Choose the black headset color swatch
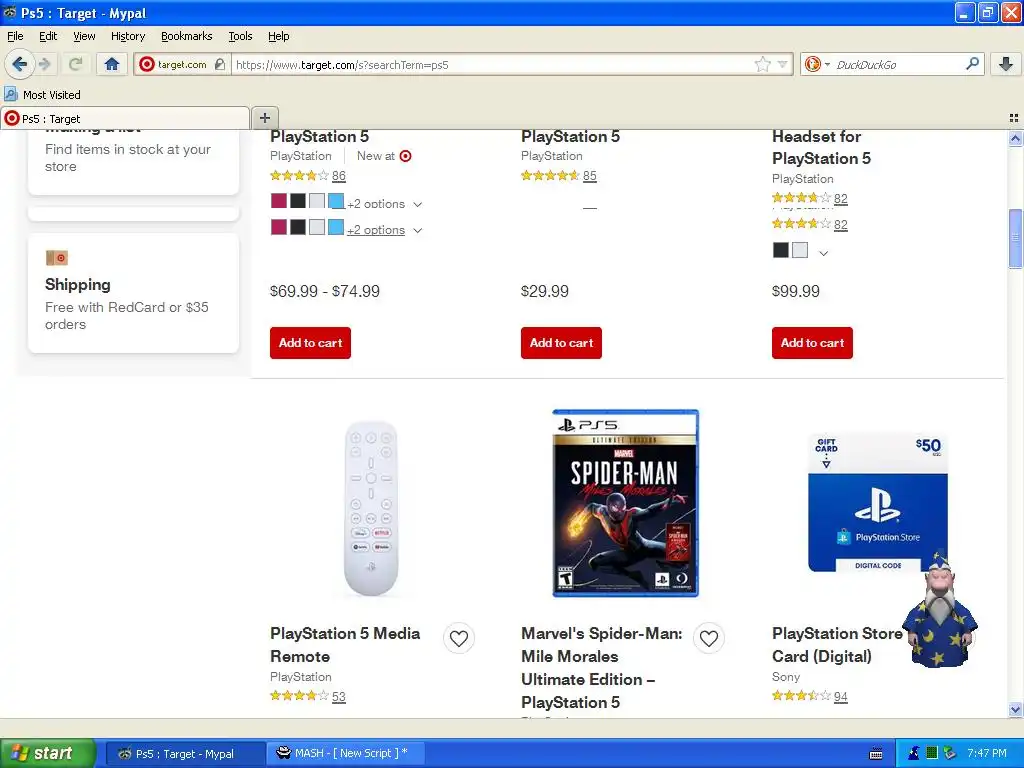Image resolution: width=1024 pixels, height=768 pixels. coord(780,250)
